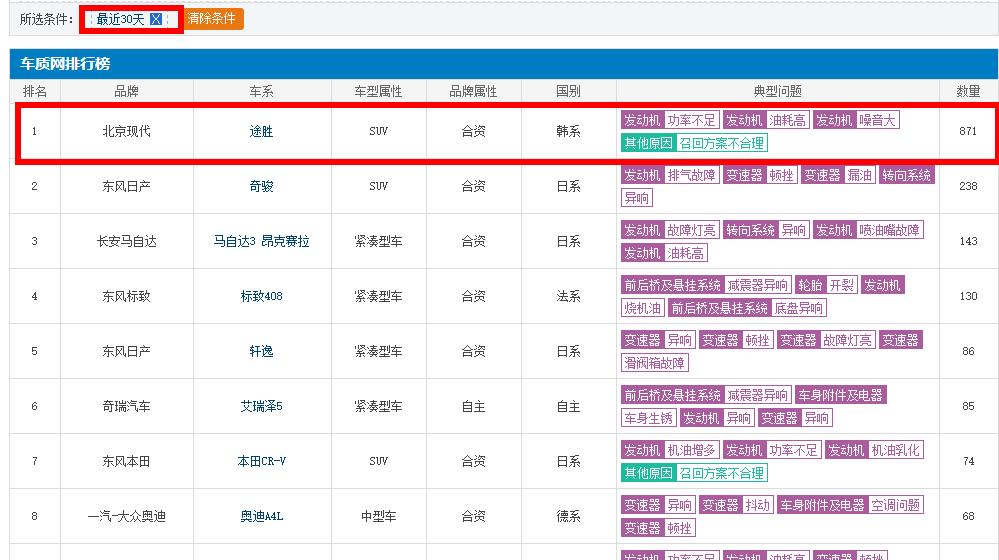Click the 车质网排行榜 table title
Viewport: 999px width, 560px height.
point(65,64)
